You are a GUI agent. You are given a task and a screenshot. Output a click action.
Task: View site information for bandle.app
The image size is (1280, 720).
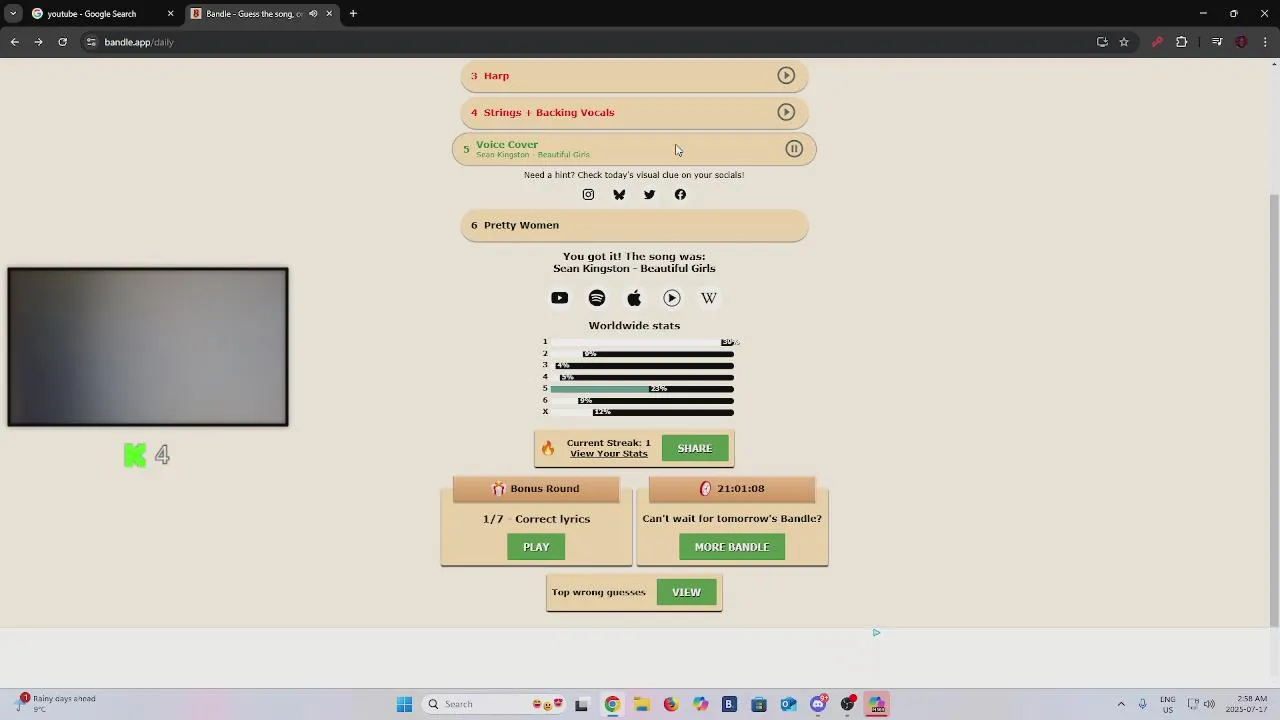(91, 42)
